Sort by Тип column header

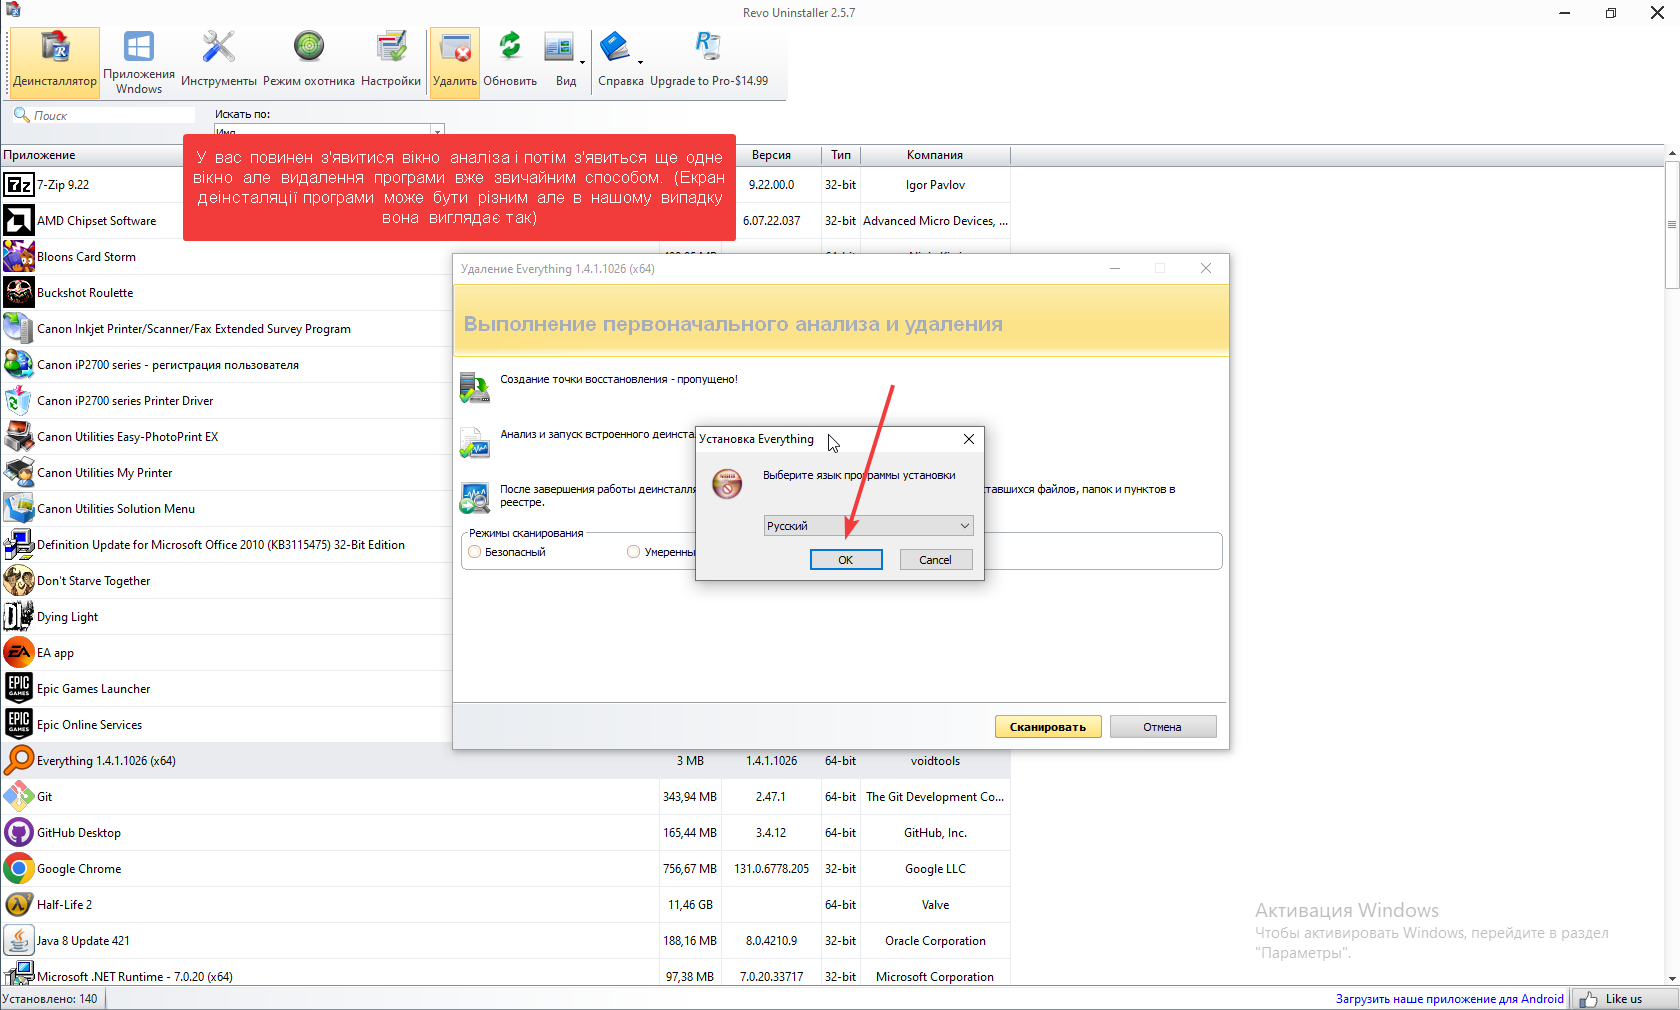(841, 155)
